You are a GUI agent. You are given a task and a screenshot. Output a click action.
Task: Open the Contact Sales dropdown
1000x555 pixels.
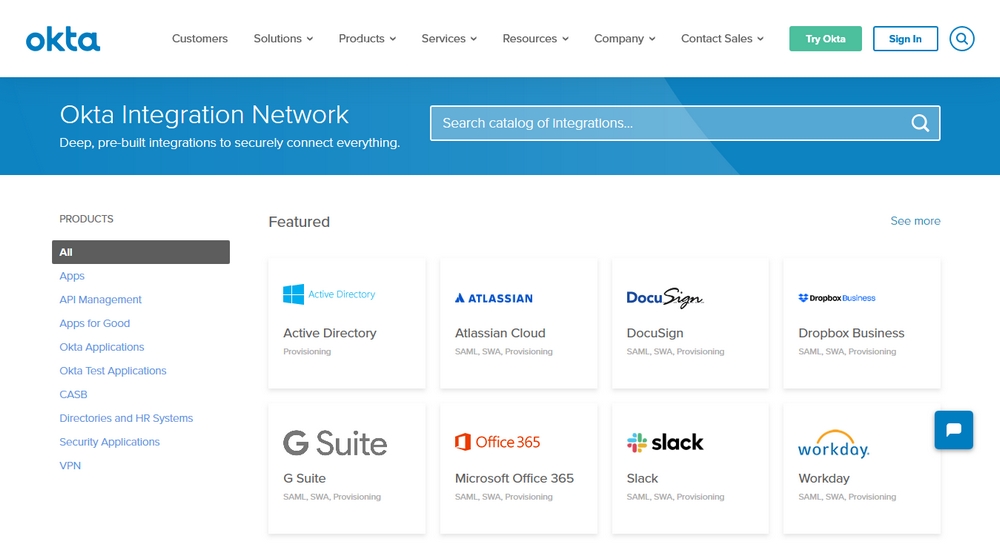click(x=722, y=39)
